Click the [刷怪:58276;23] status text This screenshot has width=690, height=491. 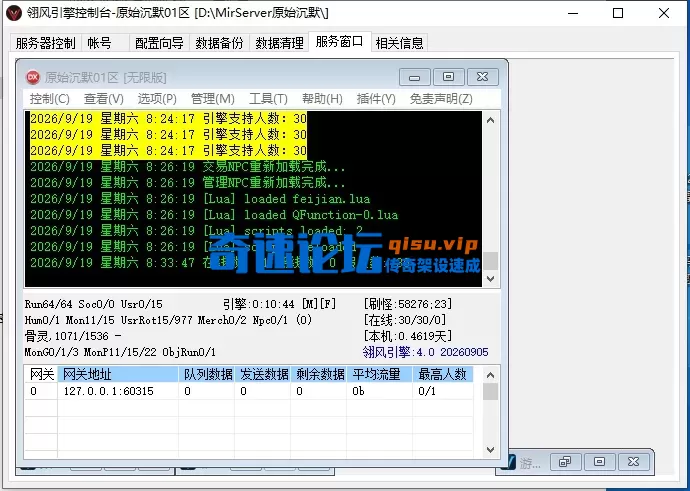(408, 304)
